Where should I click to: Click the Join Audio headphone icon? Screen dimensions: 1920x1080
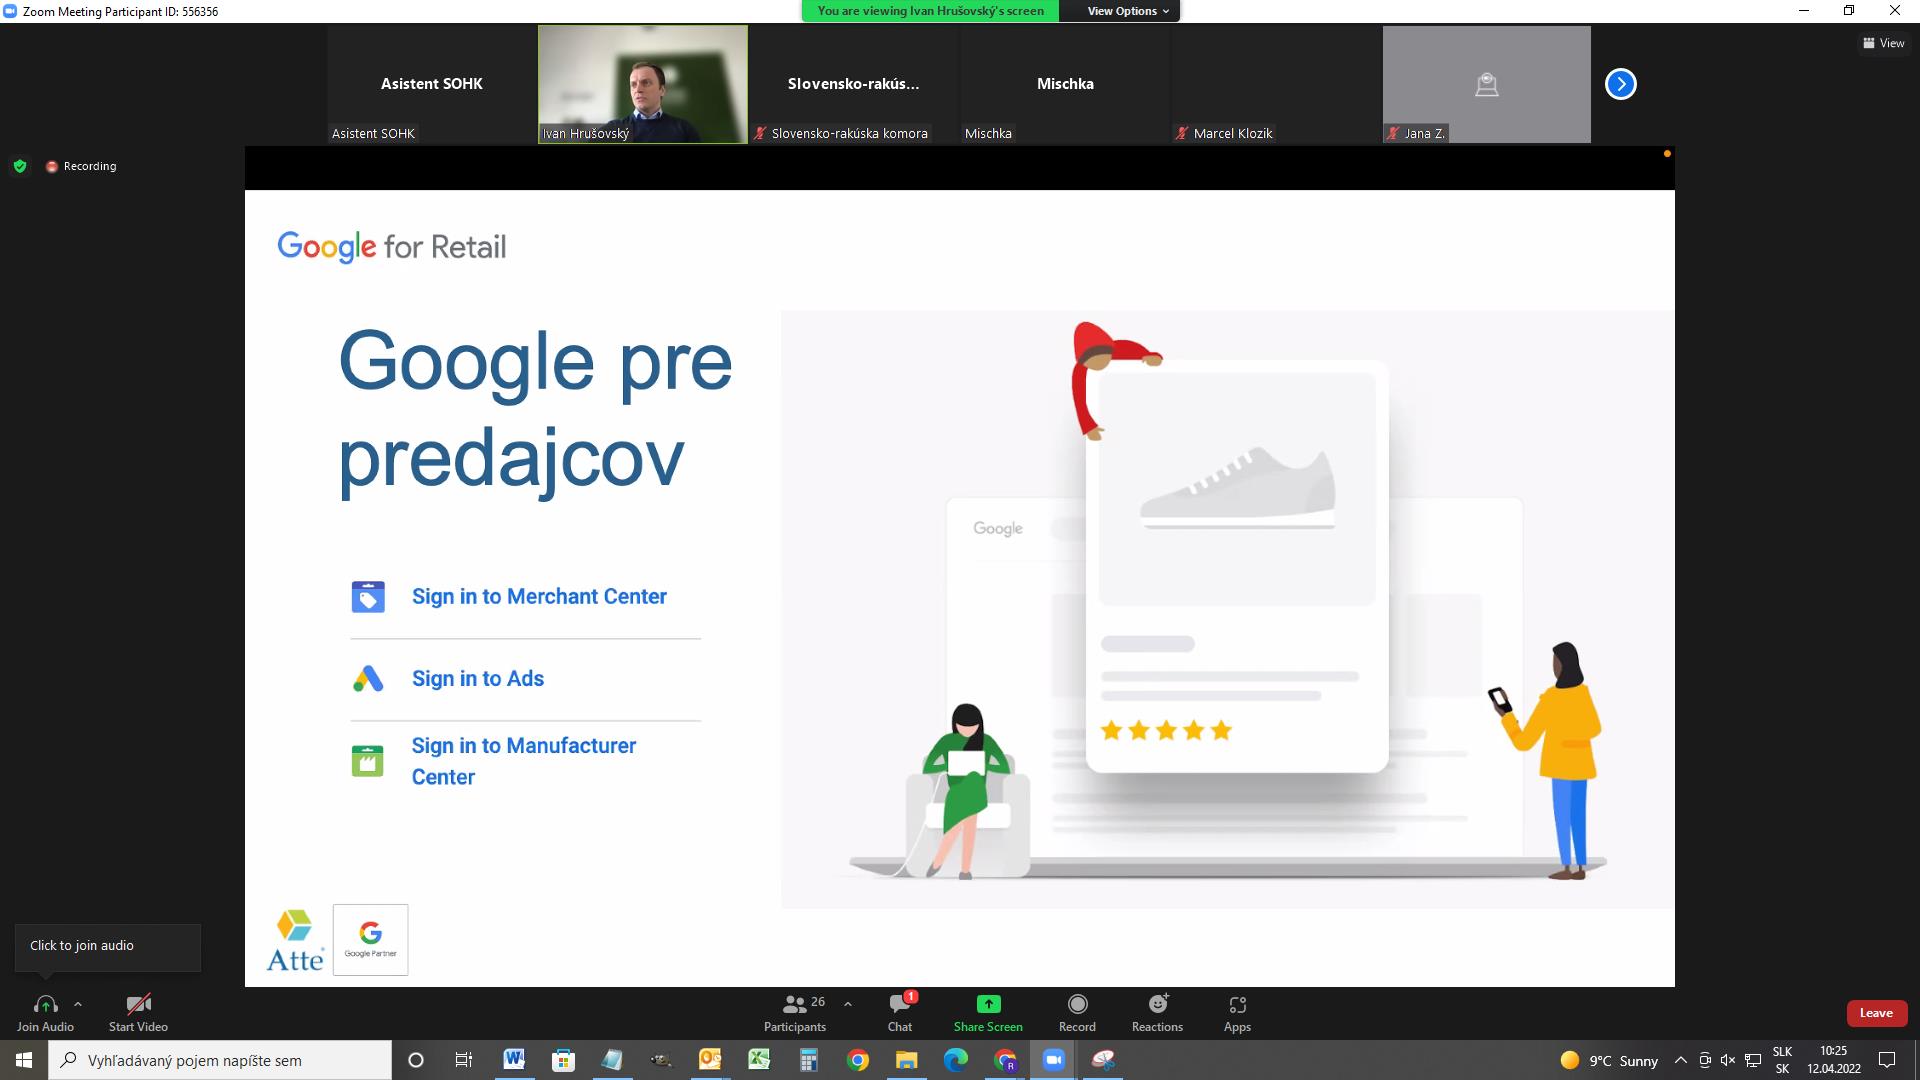45,1004
